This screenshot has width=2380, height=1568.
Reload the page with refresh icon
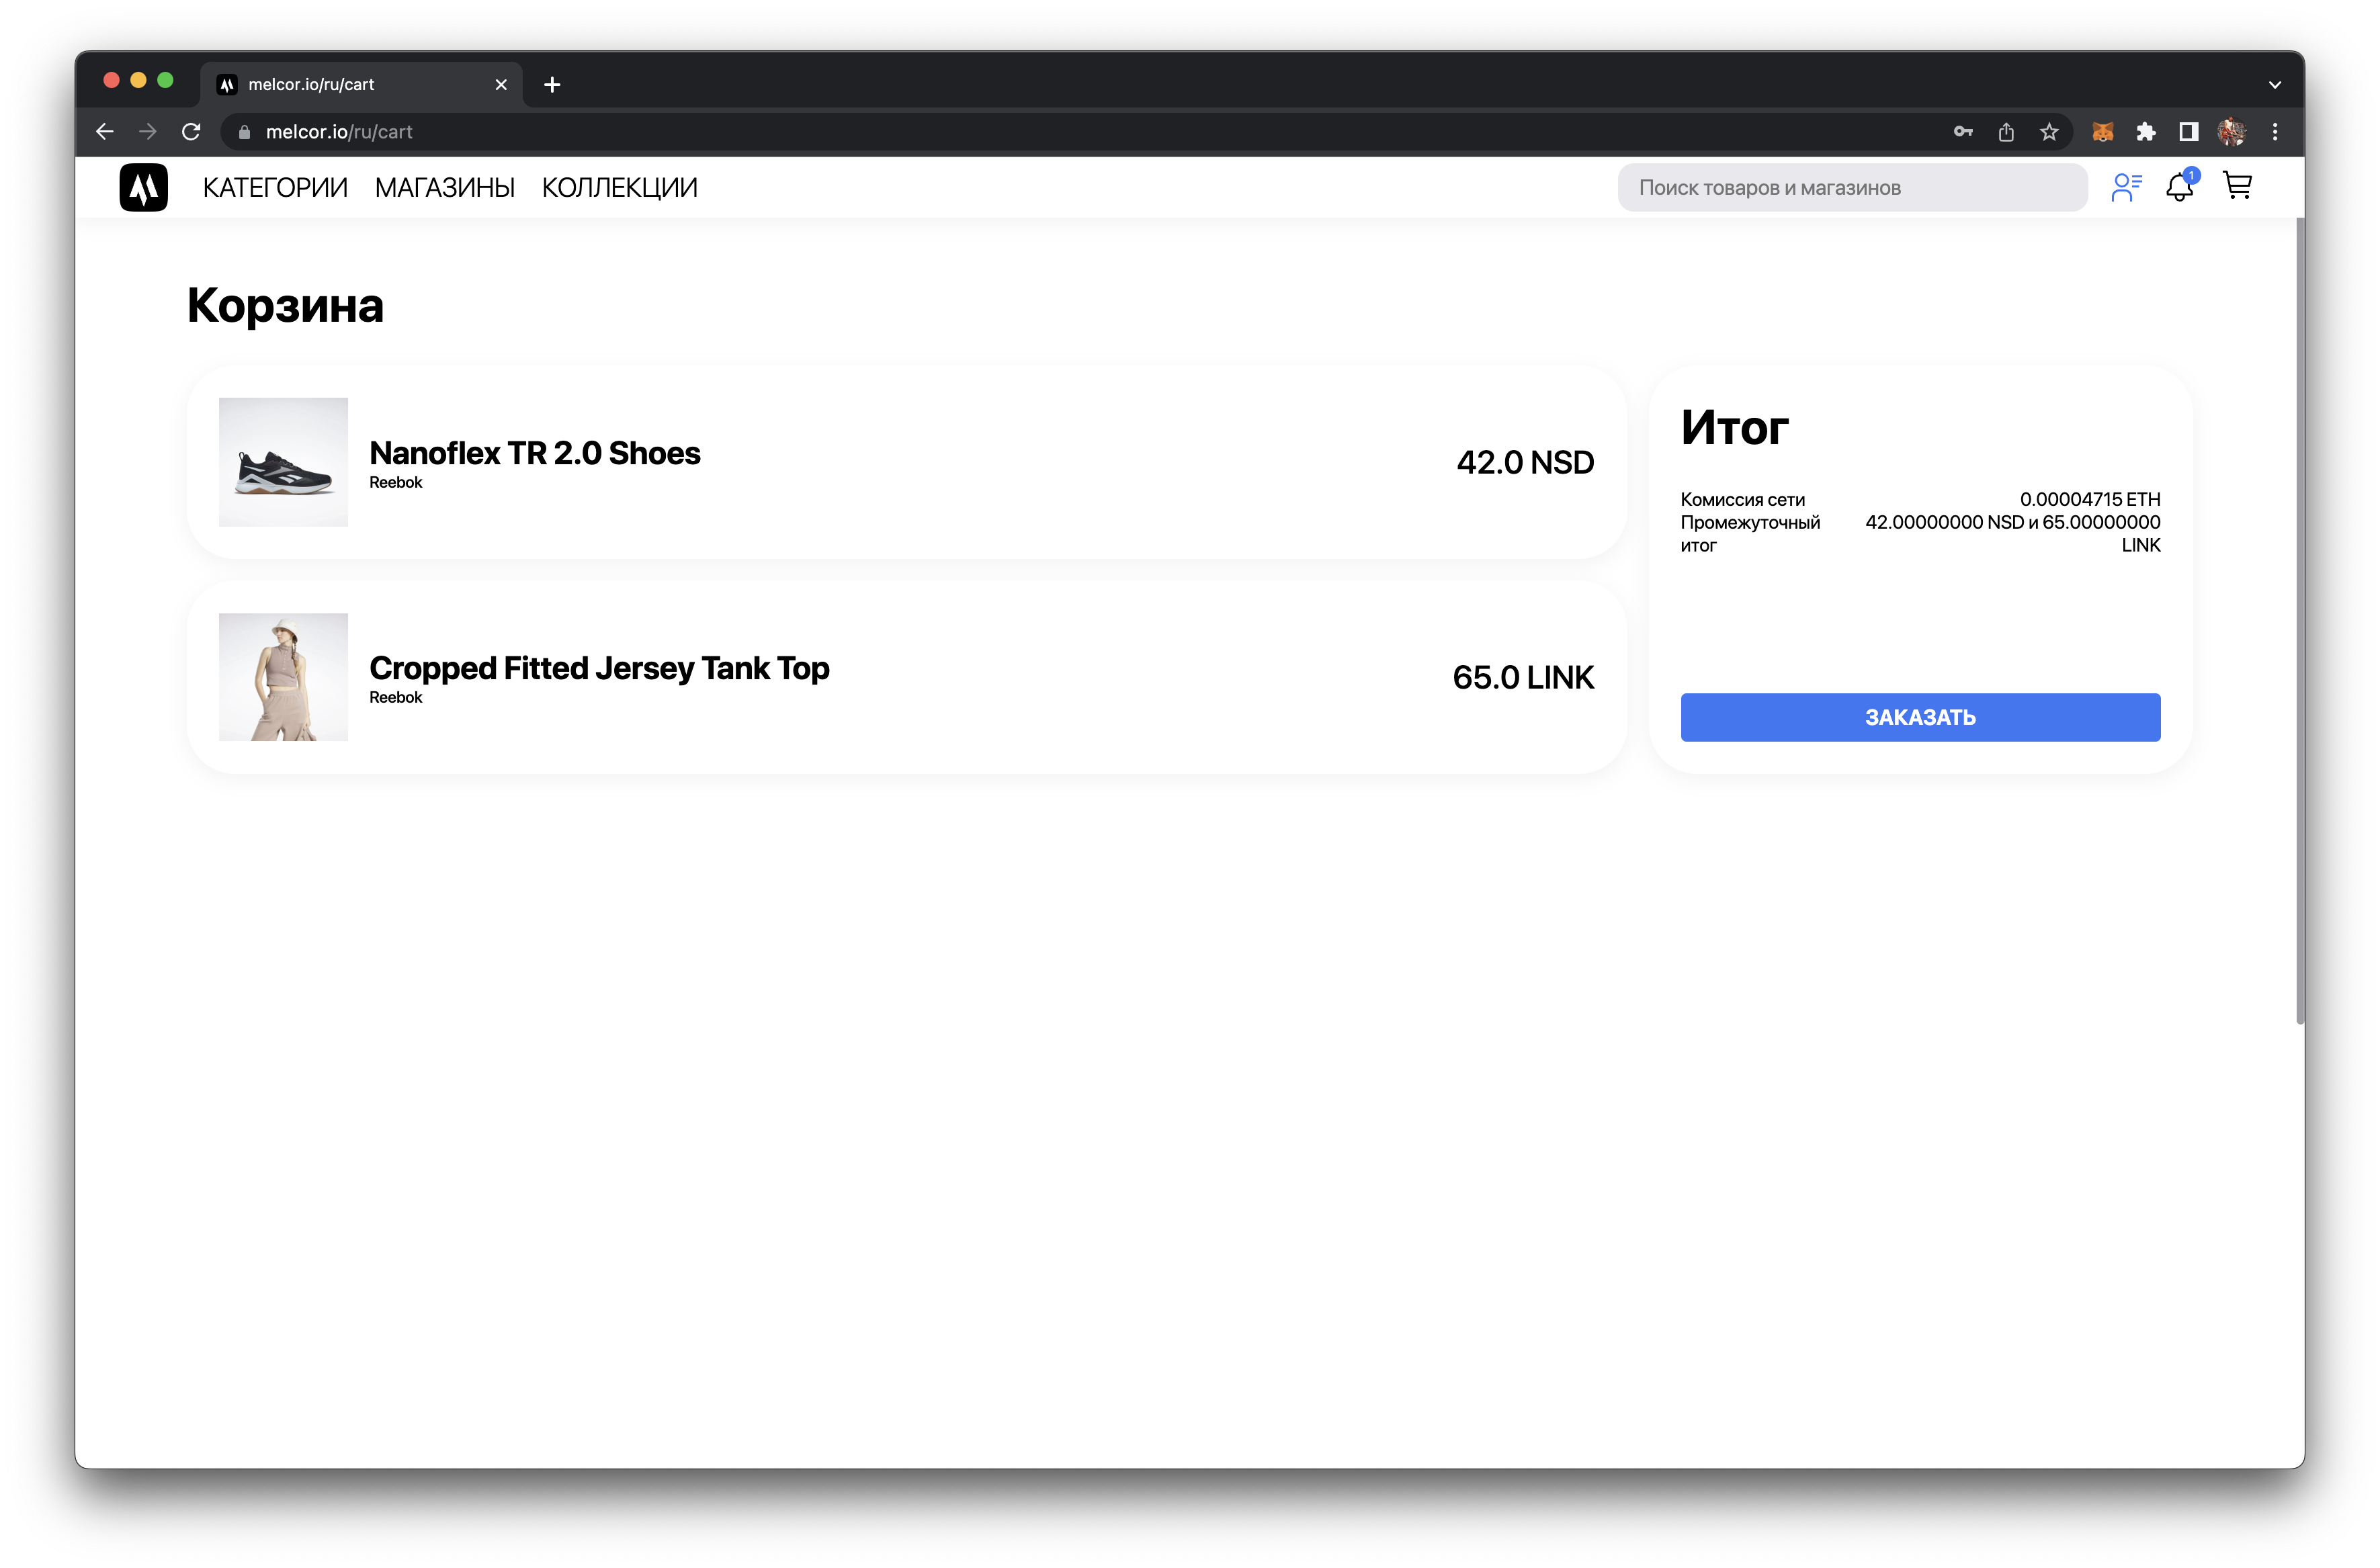coord(191,132)
